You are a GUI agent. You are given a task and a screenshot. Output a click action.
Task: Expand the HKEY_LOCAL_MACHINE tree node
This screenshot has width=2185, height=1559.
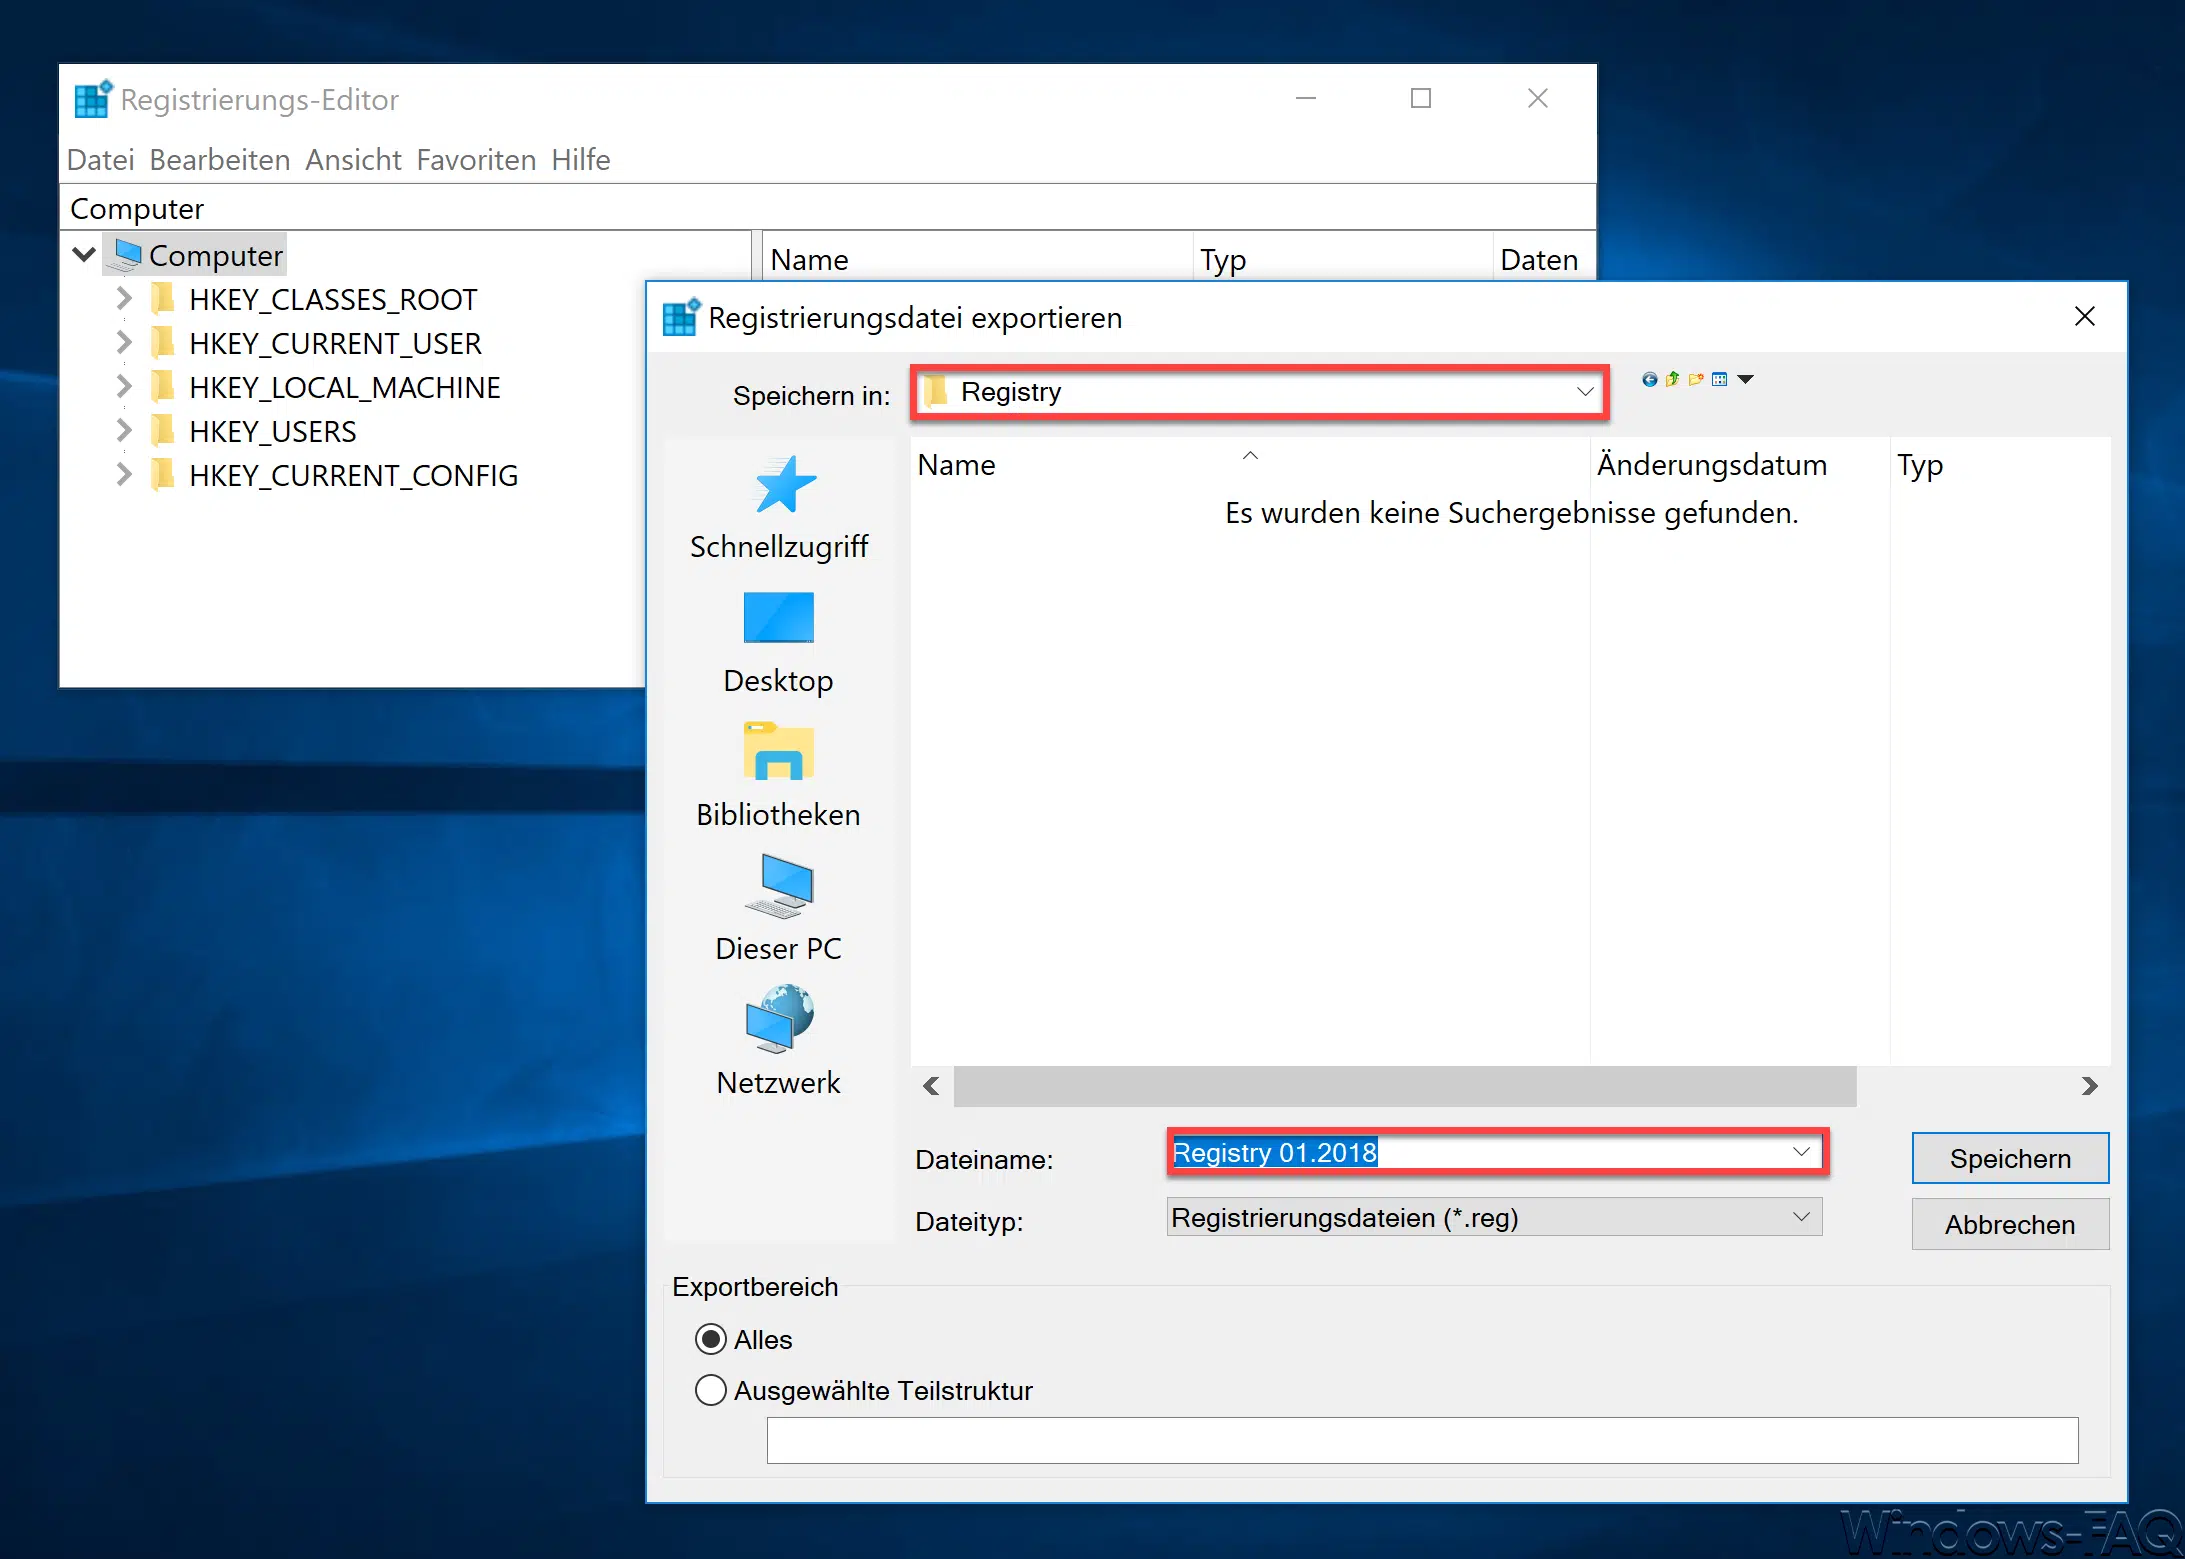124,387
